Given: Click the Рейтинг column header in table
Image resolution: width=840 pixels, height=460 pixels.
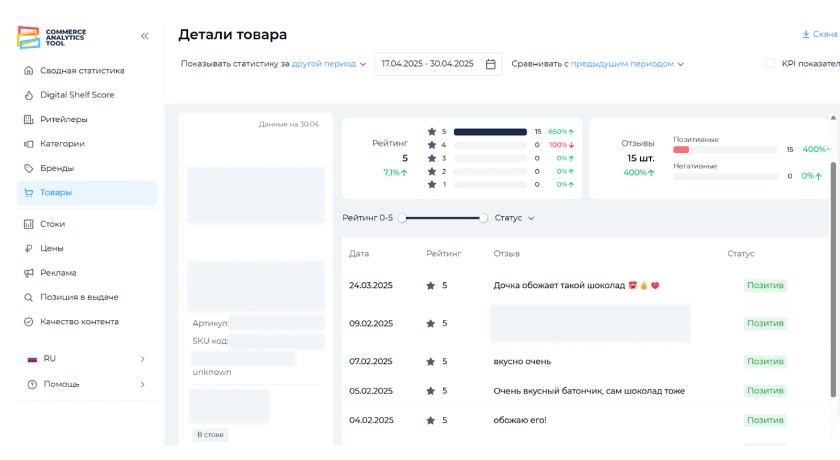Looking at the screenshot, I should coord(444,254).
